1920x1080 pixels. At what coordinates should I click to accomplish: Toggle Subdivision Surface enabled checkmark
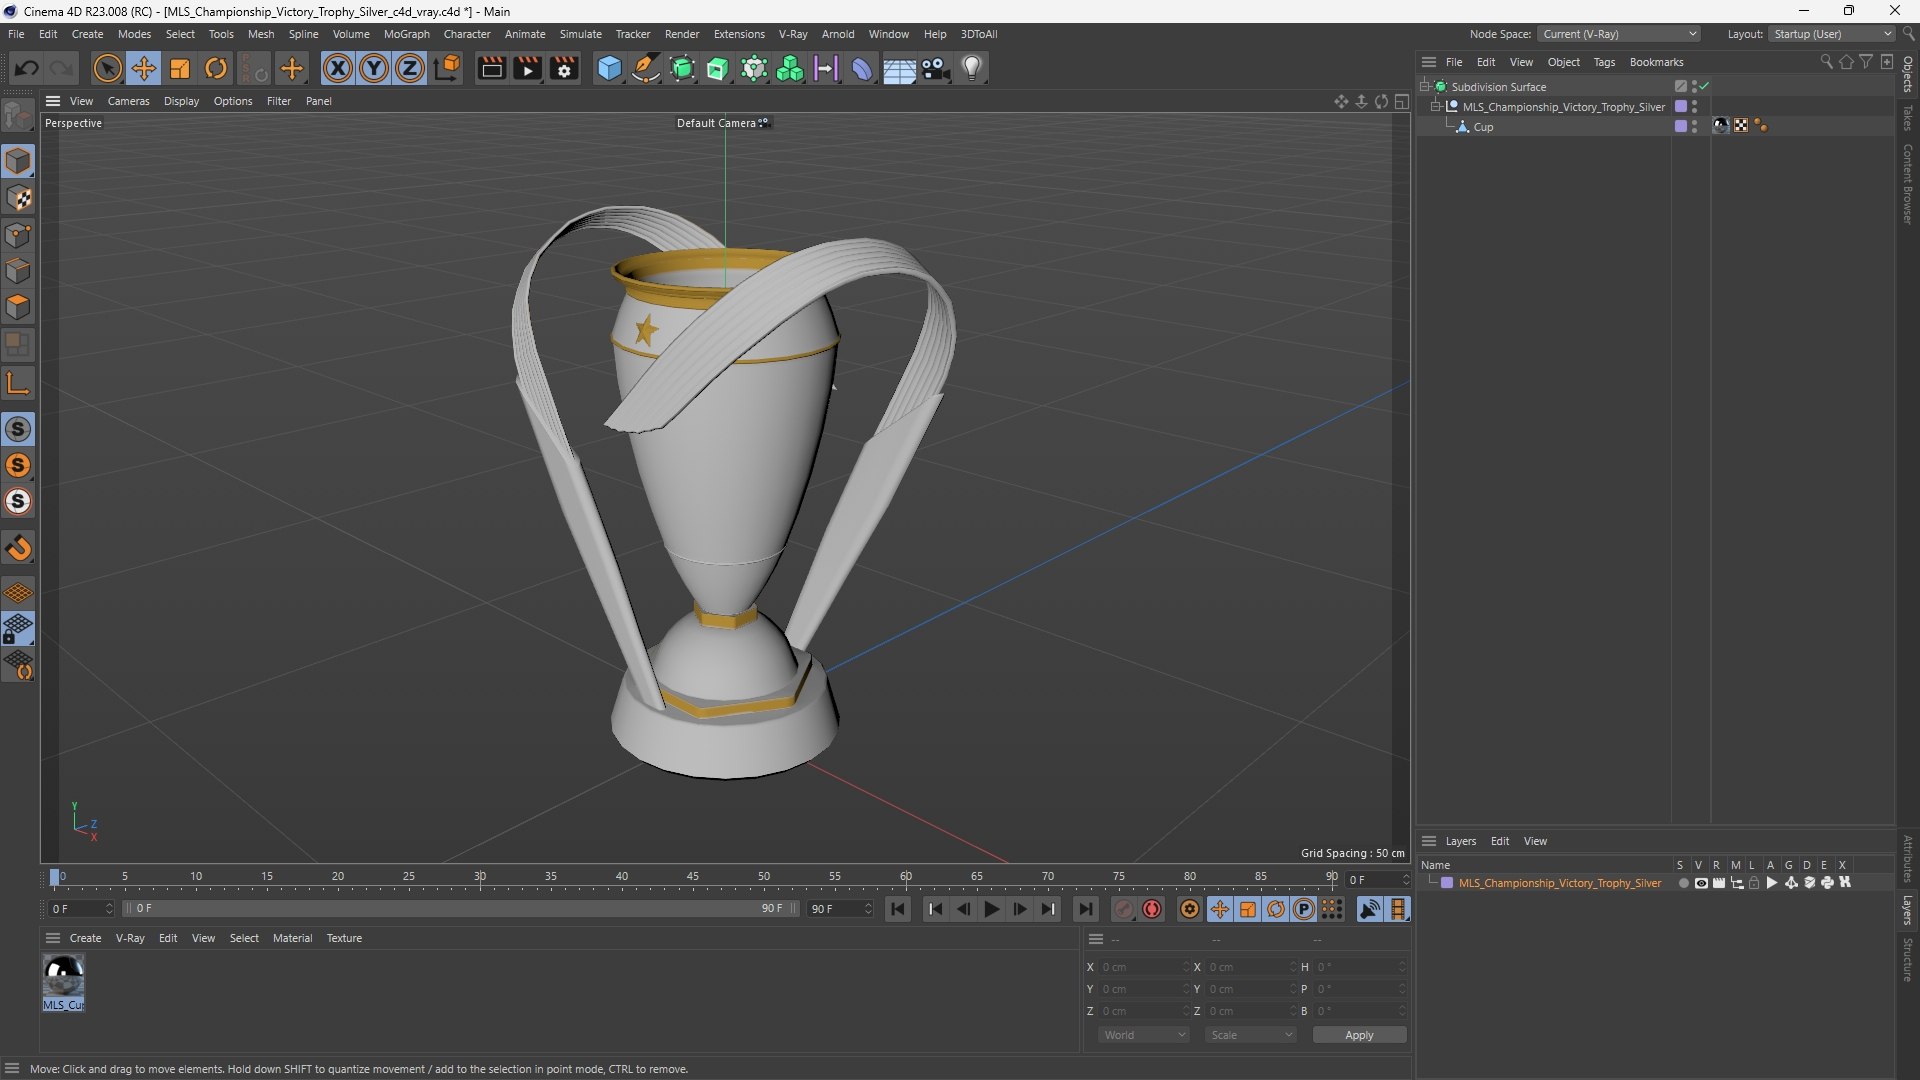coord(1704,87)
